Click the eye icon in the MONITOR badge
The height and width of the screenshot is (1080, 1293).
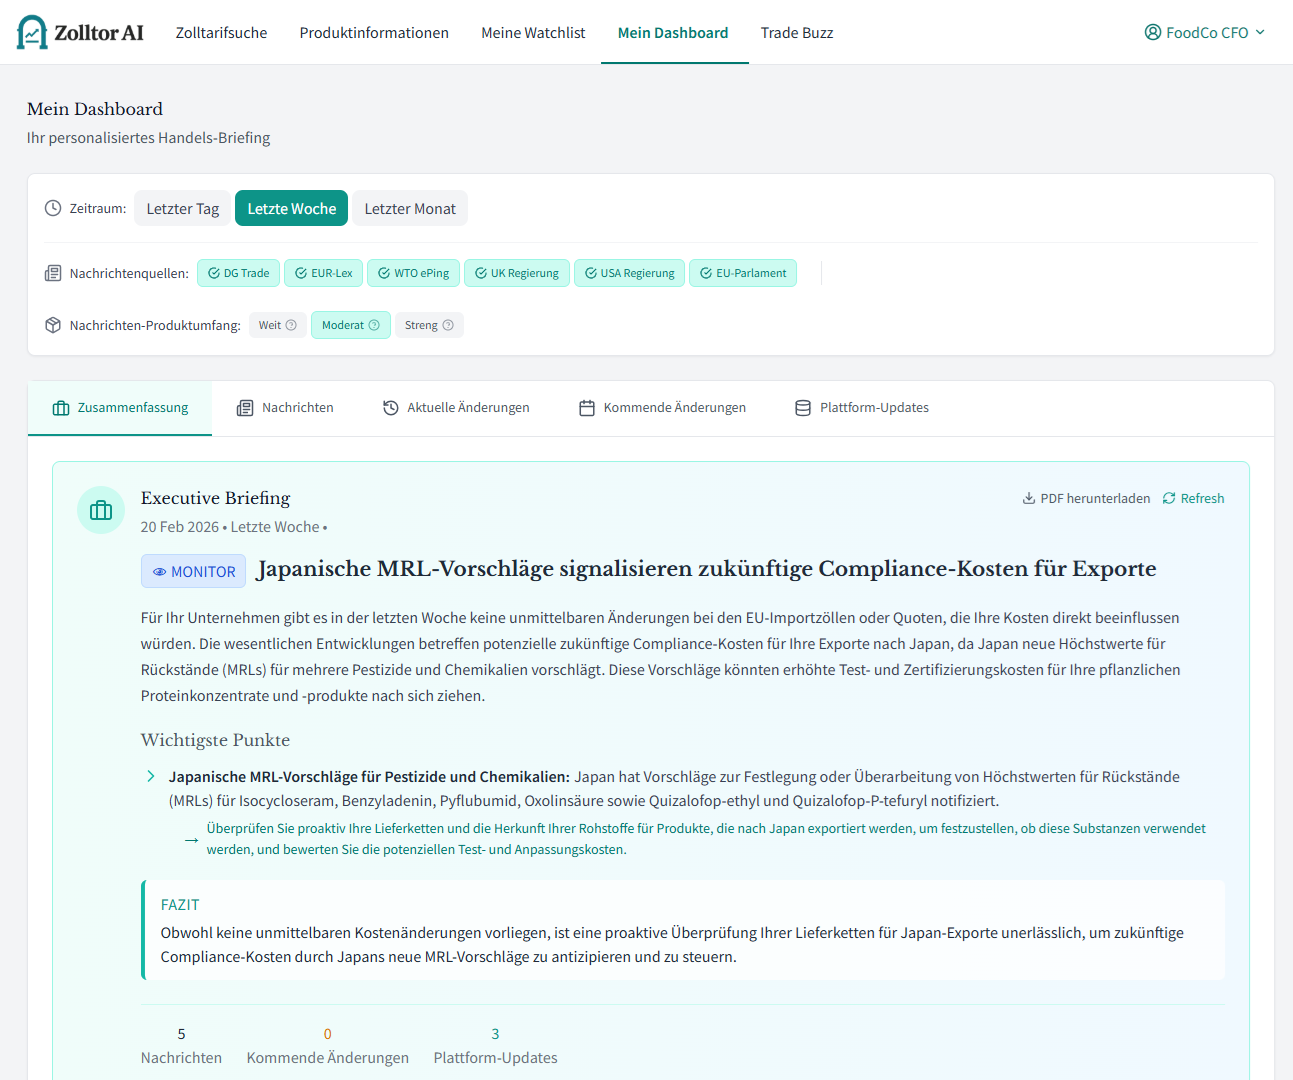click(x=160, y=570)
